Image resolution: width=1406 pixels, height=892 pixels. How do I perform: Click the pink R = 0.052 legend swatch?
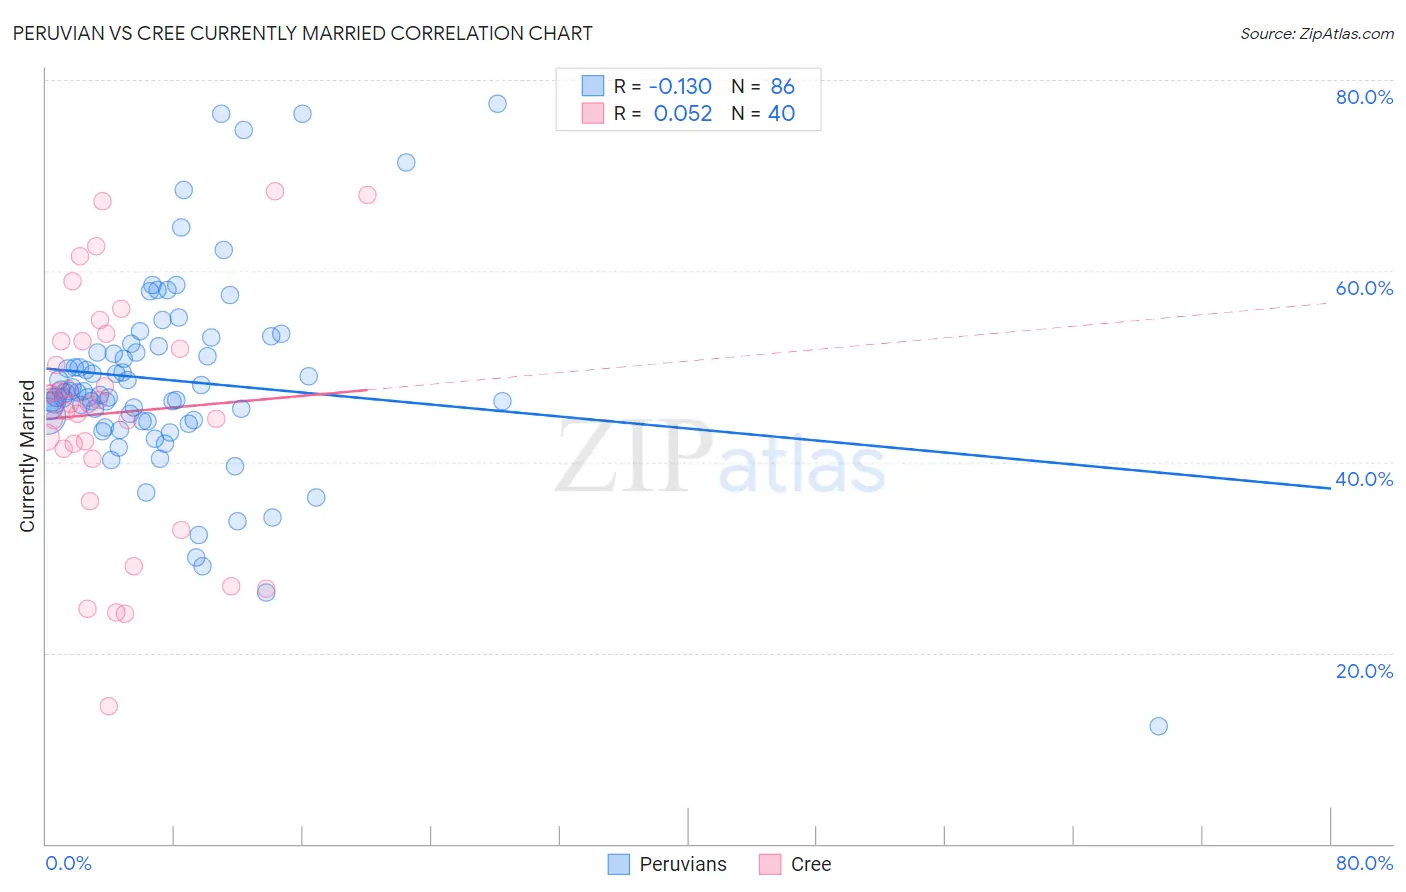click(593, 113)
